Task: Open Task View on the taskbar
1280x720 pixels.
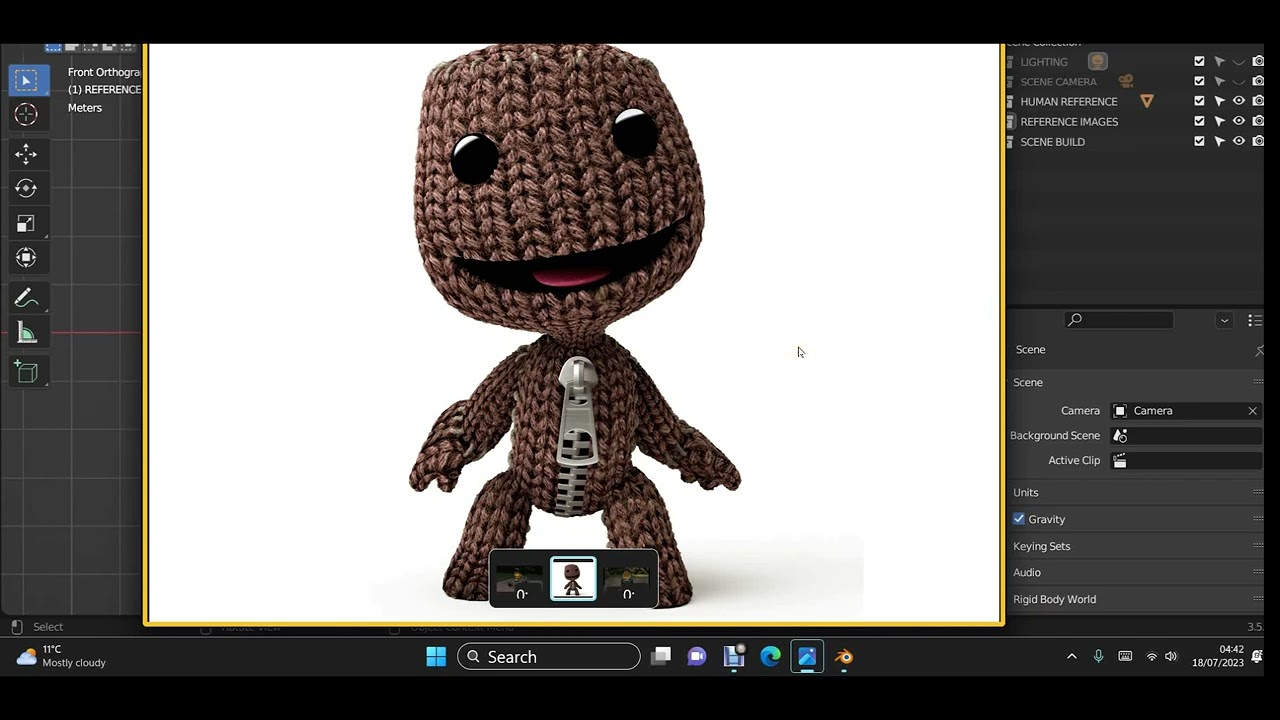Action: (661, 657)
